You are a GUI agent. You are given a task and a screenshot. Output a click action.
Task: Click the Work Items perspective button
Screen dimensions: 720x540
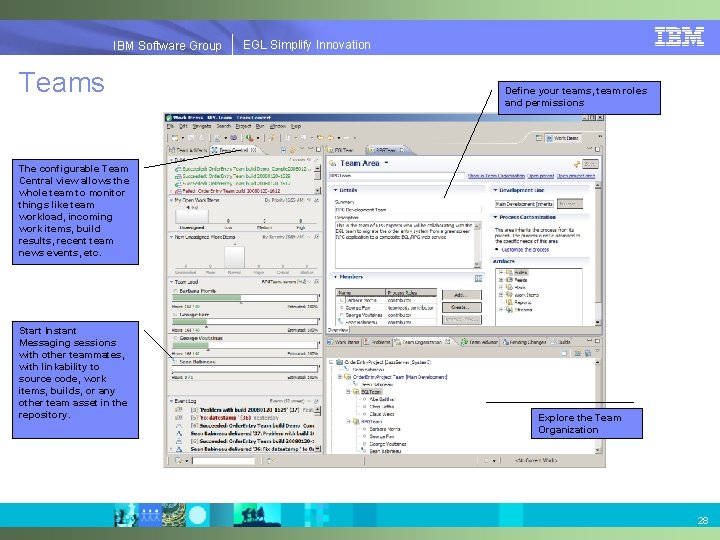pyautogui.click(x=563, y=138)
